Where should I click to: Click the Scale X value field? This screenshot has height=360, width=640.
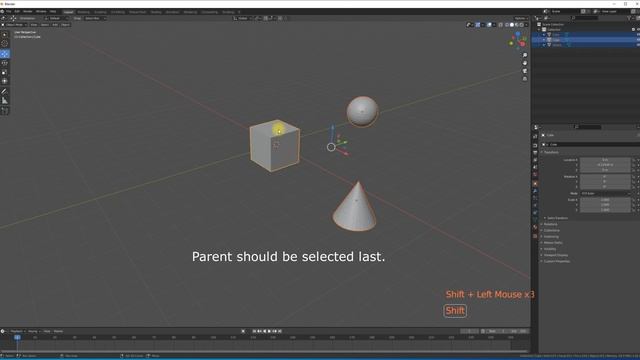pyautogui.click(x=605, y=200)
